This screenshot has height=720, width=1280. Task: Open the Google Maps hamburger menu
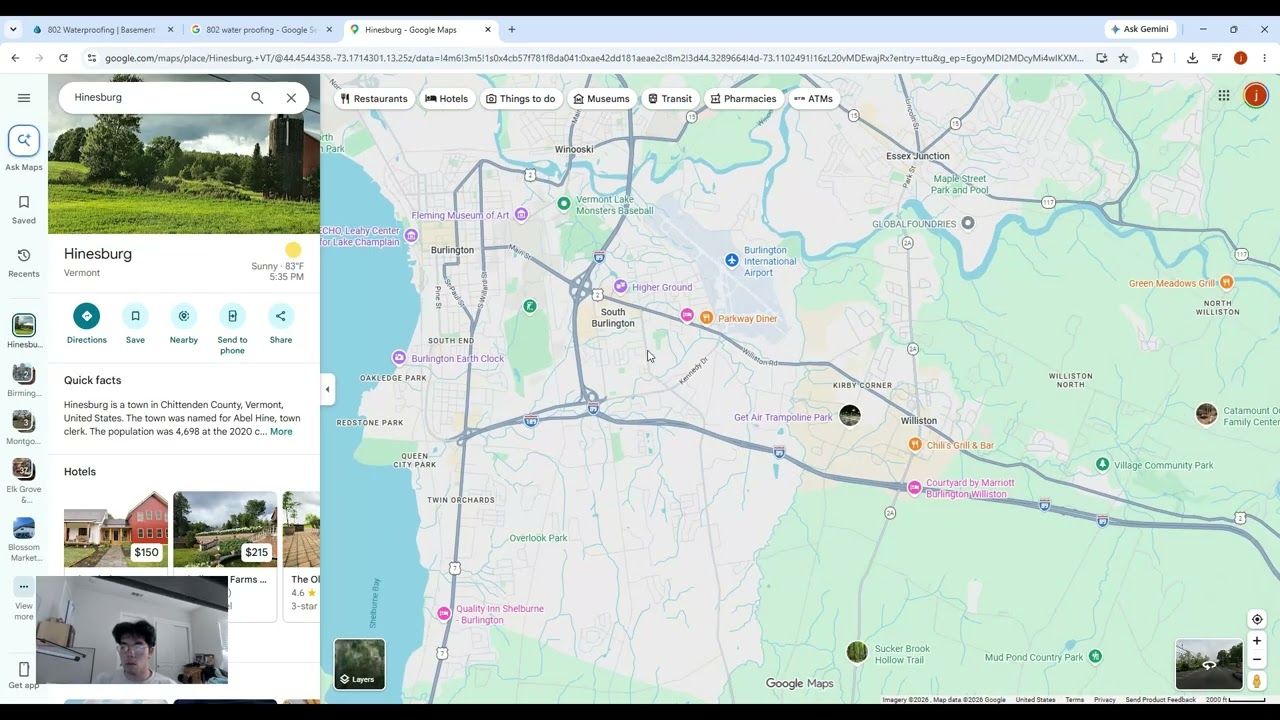point(24,98)
